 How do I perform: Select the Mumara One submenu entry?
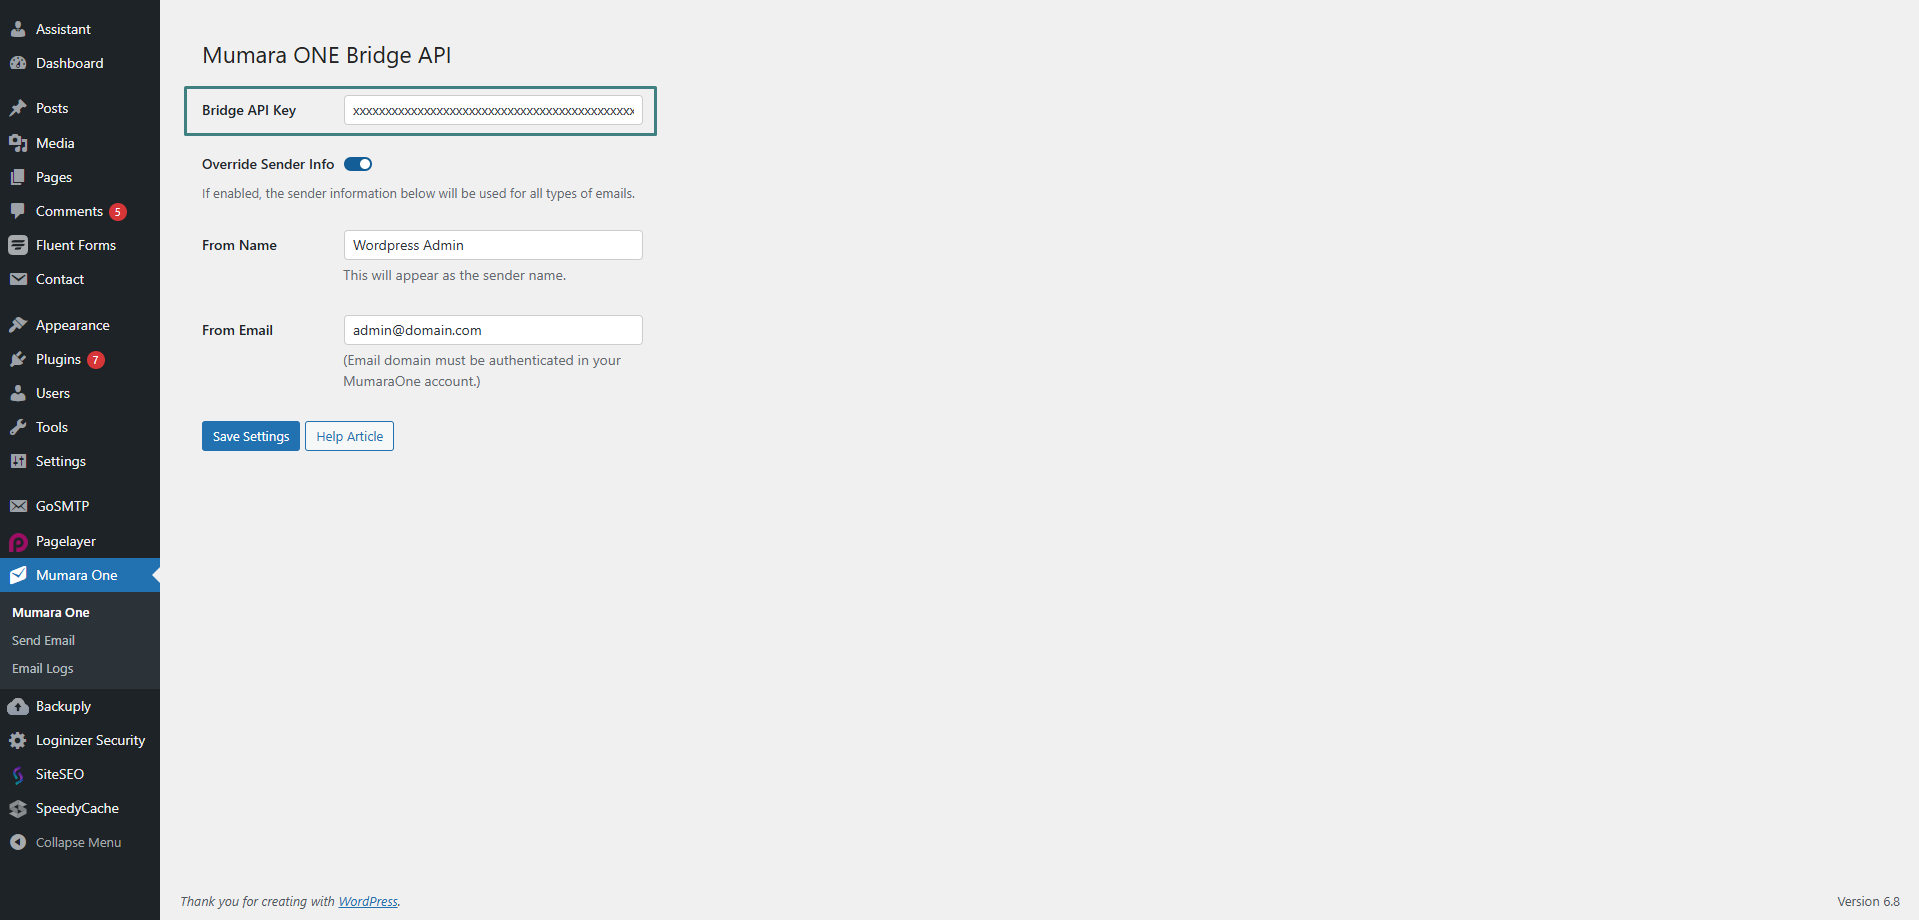click(x=51, y=612)
